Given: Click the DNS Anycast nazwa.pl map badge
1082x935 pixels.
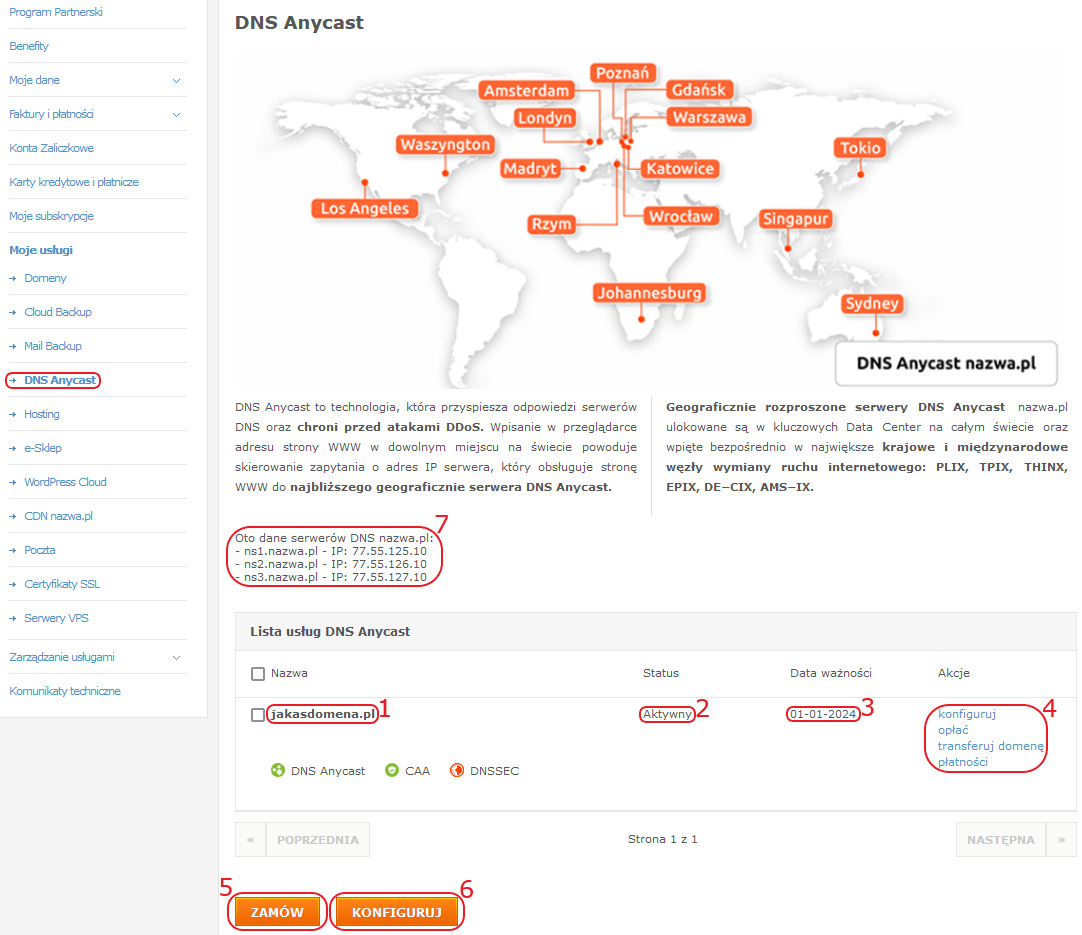Looking at the screenshot, I should [x=946, y=364].
